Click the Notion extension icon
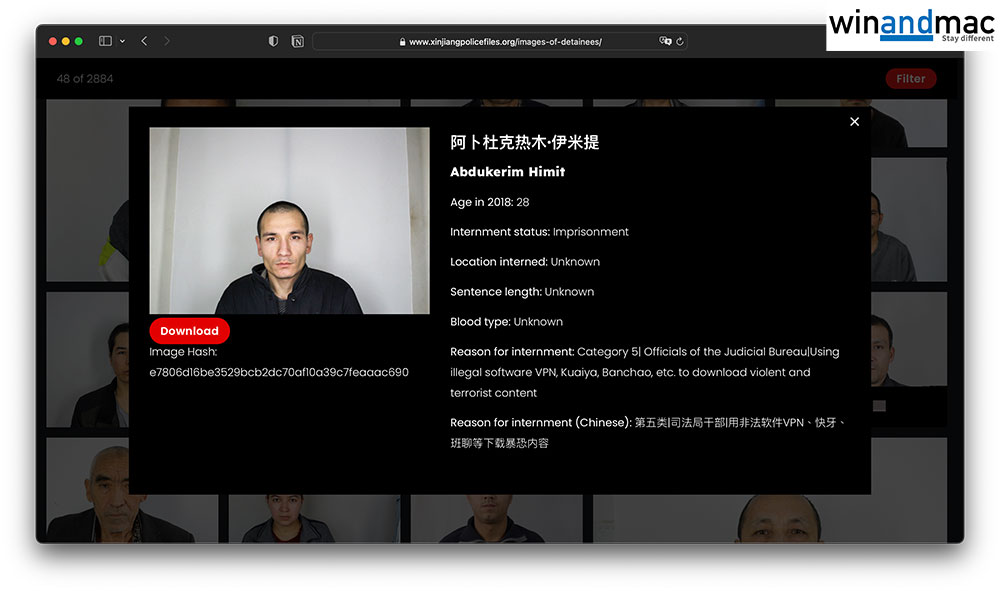Image resolution: width=1000 pixels, height=591 pixels. pyautogui.click(x=297, y=41)
